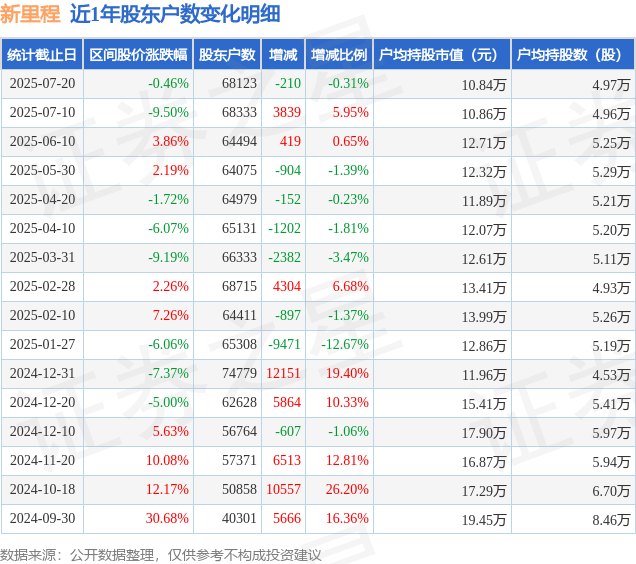Click average shares held 6.70万
The image size is (636, 564).
tap(611, 491)
